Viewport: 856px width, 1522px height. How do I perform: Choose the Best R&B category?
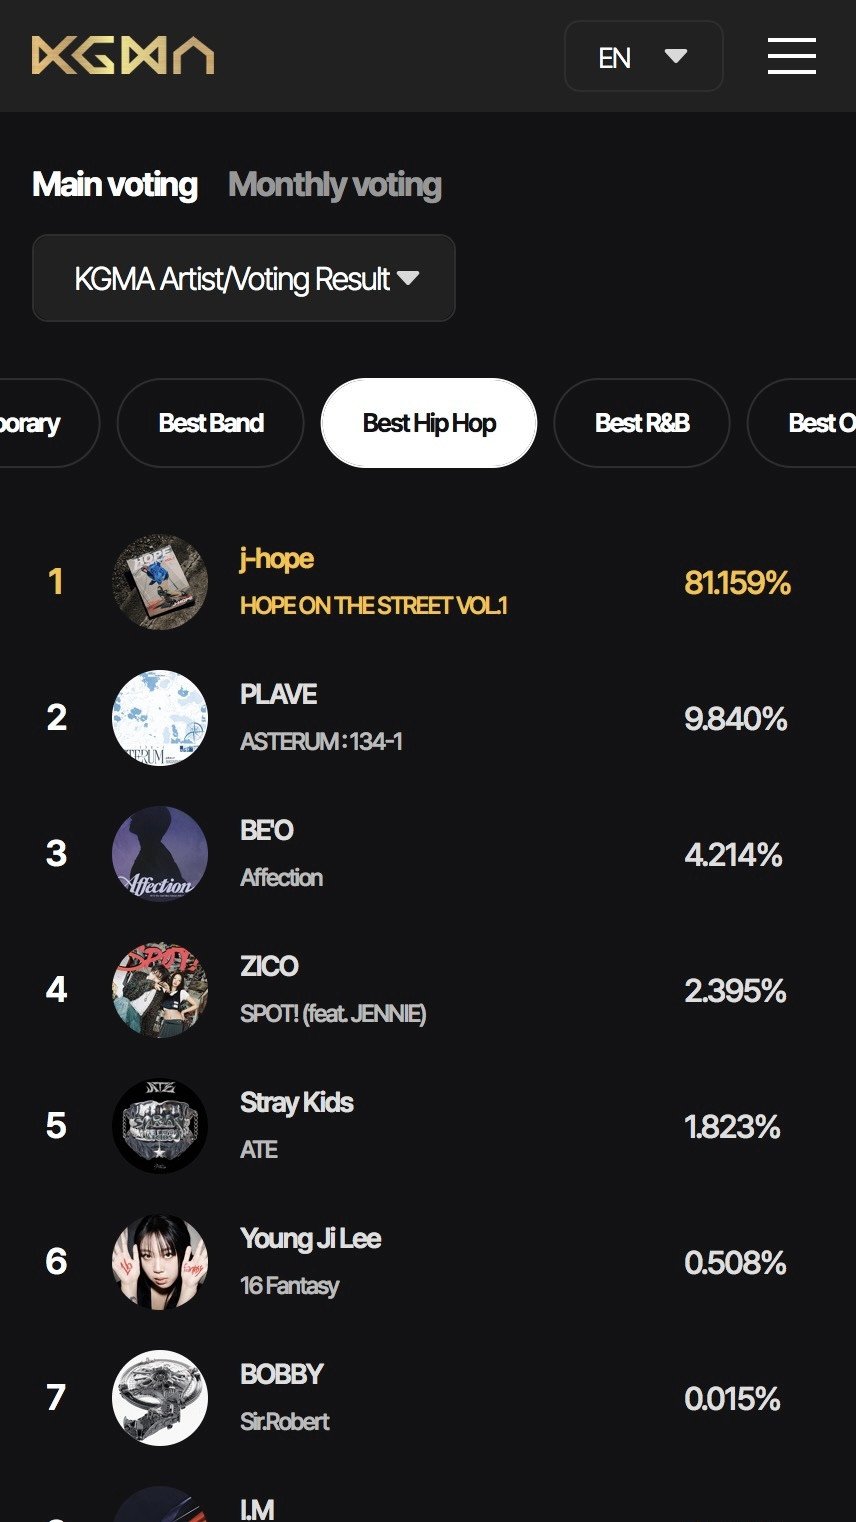[x=642, y=423]
